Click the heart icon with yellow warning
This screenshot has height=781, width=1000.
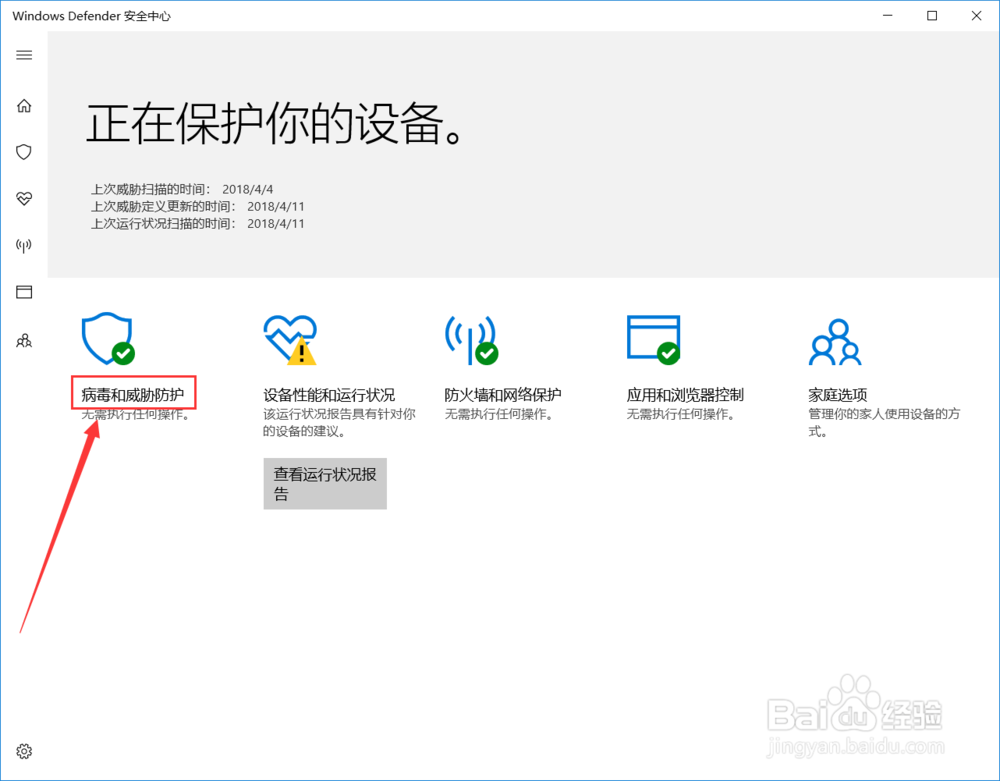coord(290,340)
